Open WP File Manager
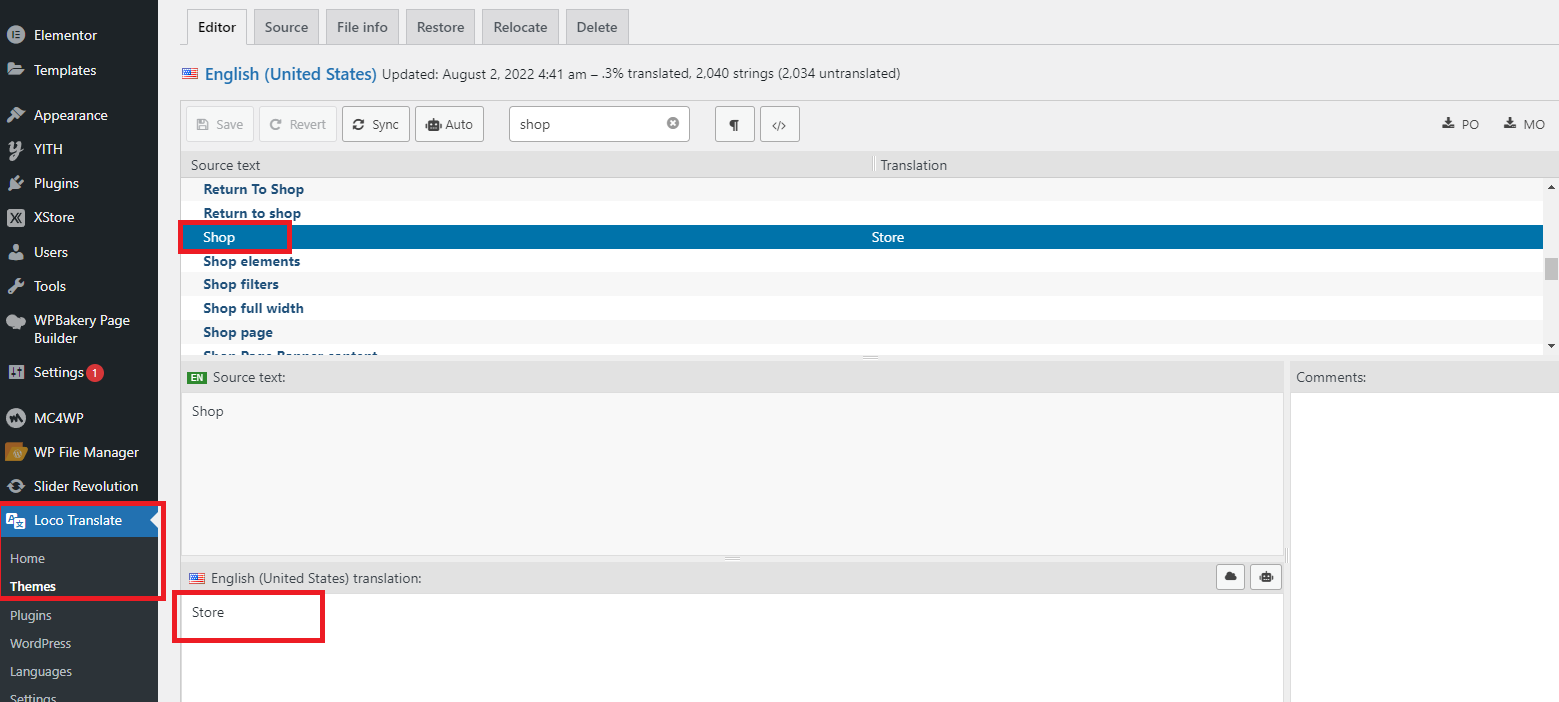 [x=86, y=452]
